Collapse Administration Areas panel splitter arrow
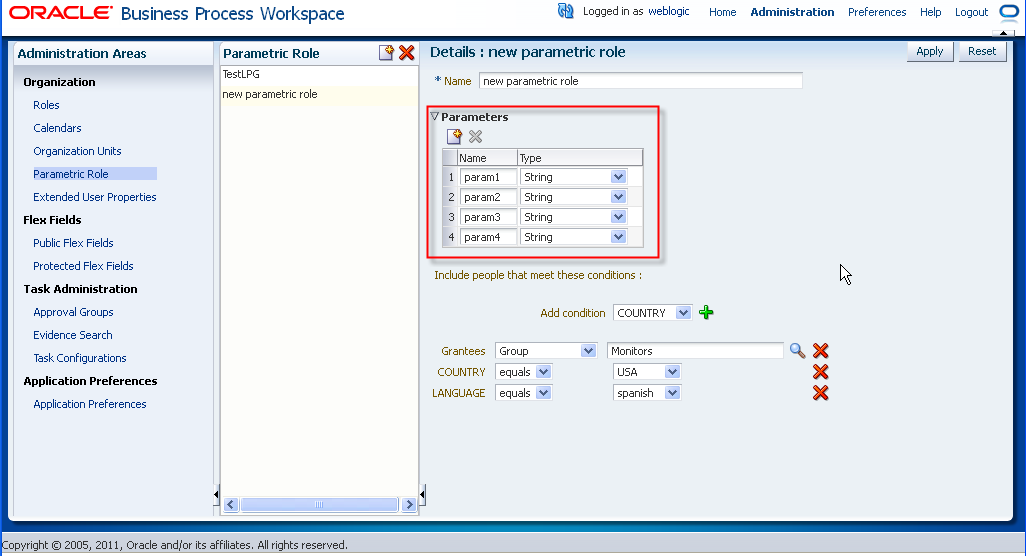Viewport: 1026px width, 556px height. tap(216, 495)
